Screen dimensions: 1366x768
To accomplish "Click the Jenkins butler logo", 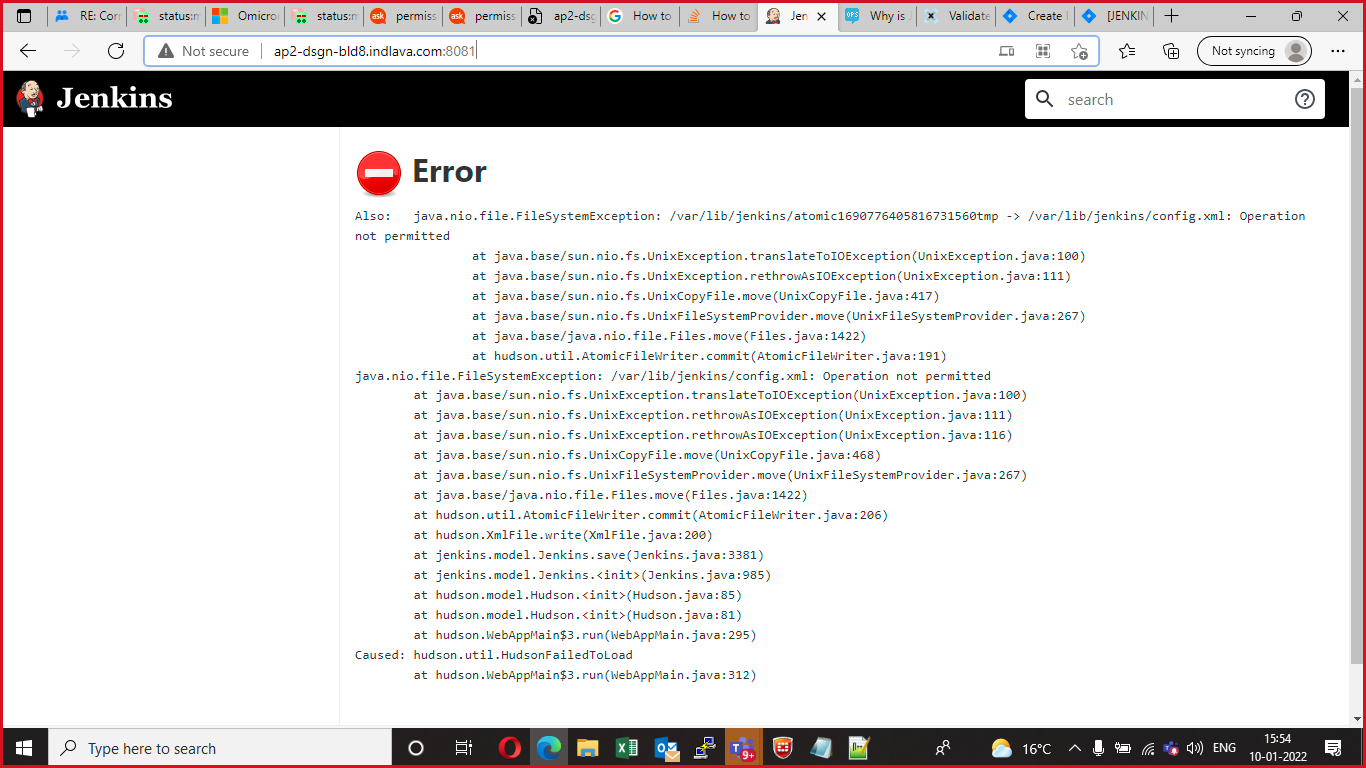I will pos(31,98).
